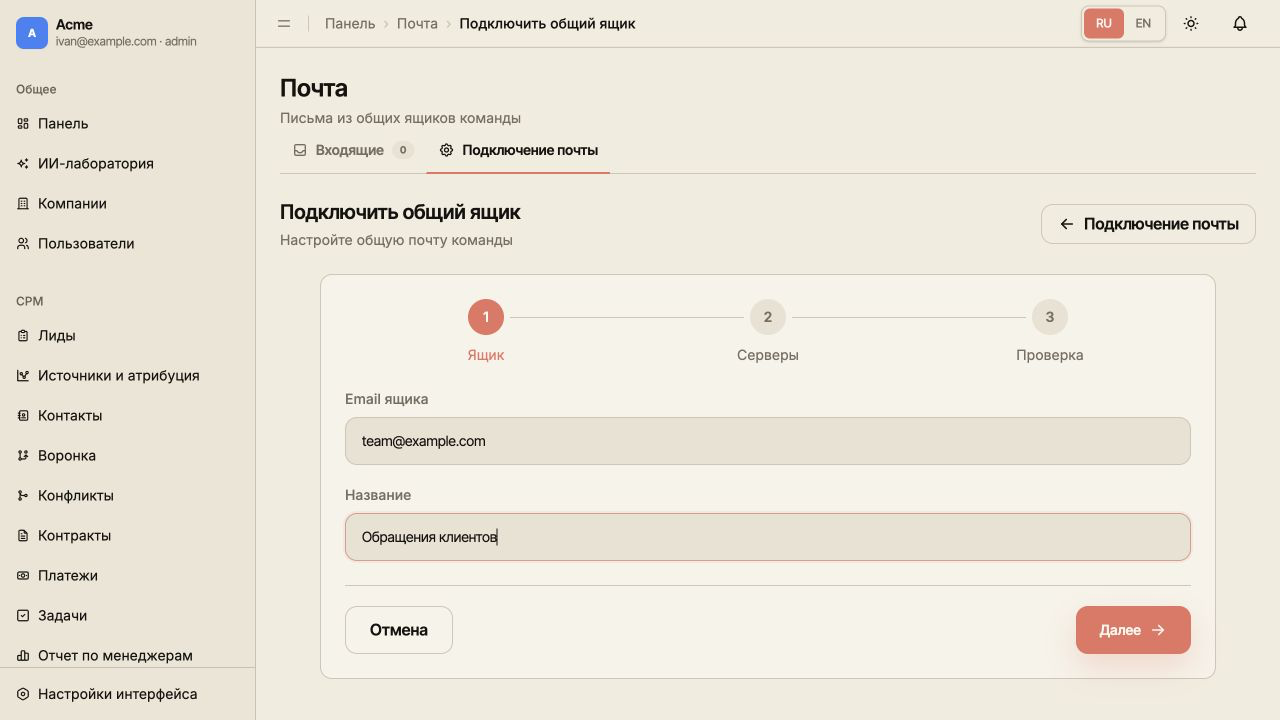
Task: Click the Контакты sidebar icon
Action: 23,415
